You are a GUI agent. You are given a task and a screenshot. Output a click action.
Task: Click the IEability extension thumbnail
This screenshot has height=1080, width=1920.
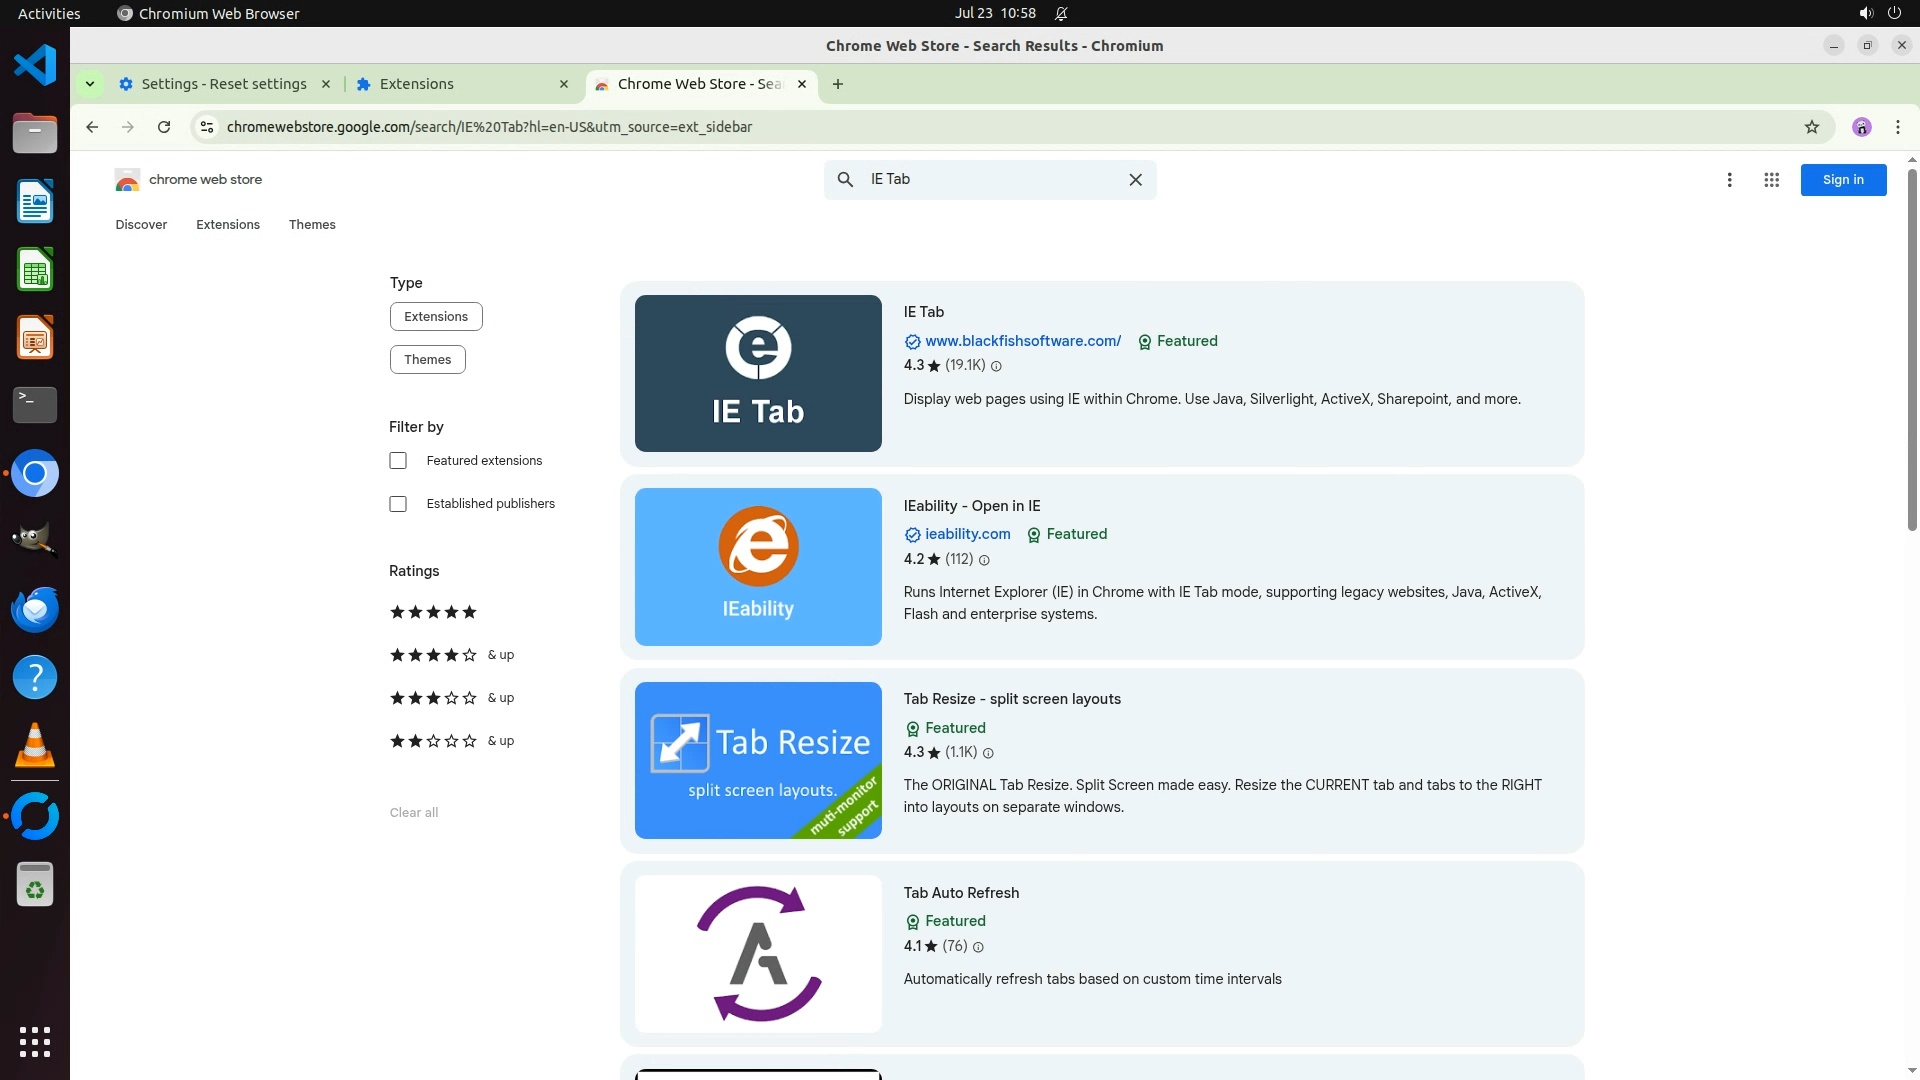758,567
